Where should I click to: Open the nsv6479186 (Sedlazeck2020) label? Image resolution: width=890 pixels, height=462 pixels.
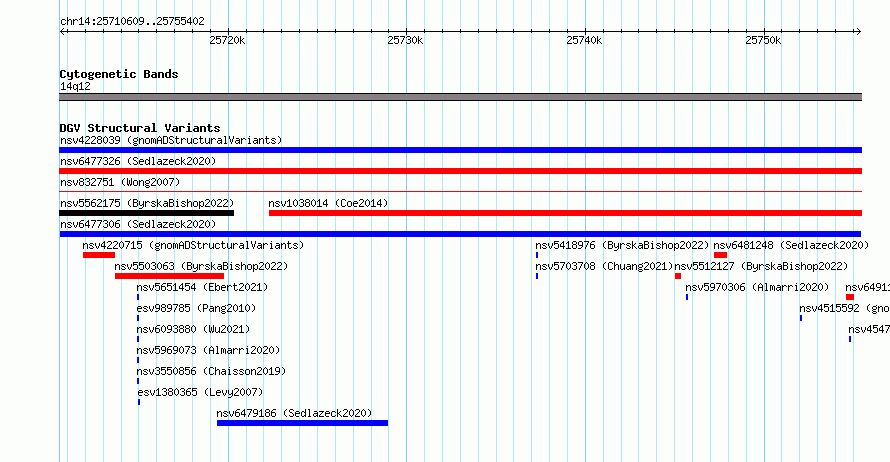coord(294,413)
